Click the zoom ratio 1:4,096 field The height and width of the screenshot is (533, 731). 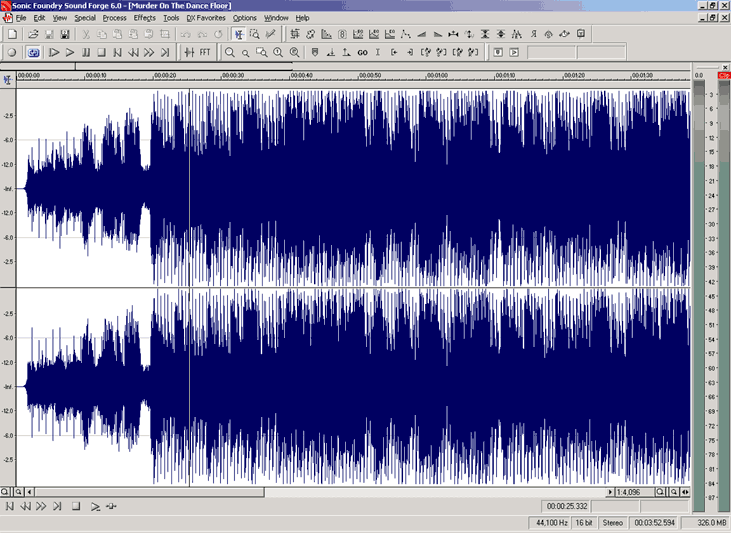point(635,492)
